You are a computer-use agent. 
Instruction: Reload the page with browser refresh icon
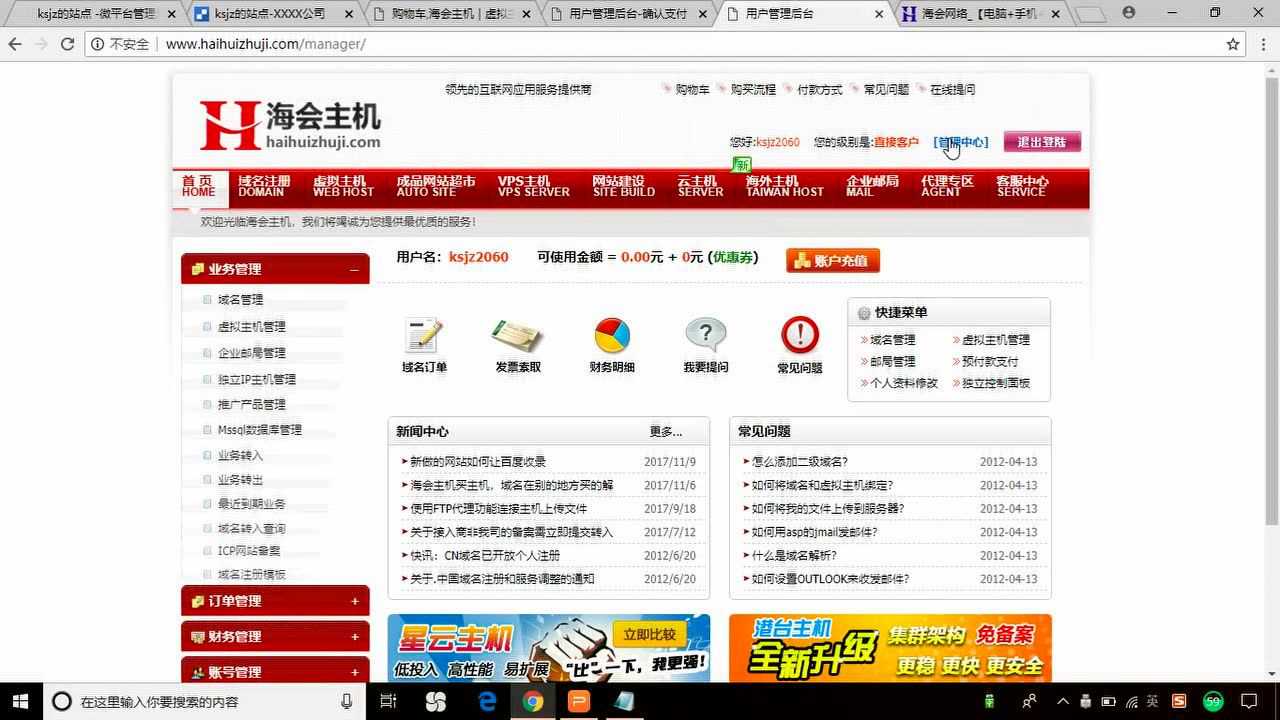tap(67, 44)
